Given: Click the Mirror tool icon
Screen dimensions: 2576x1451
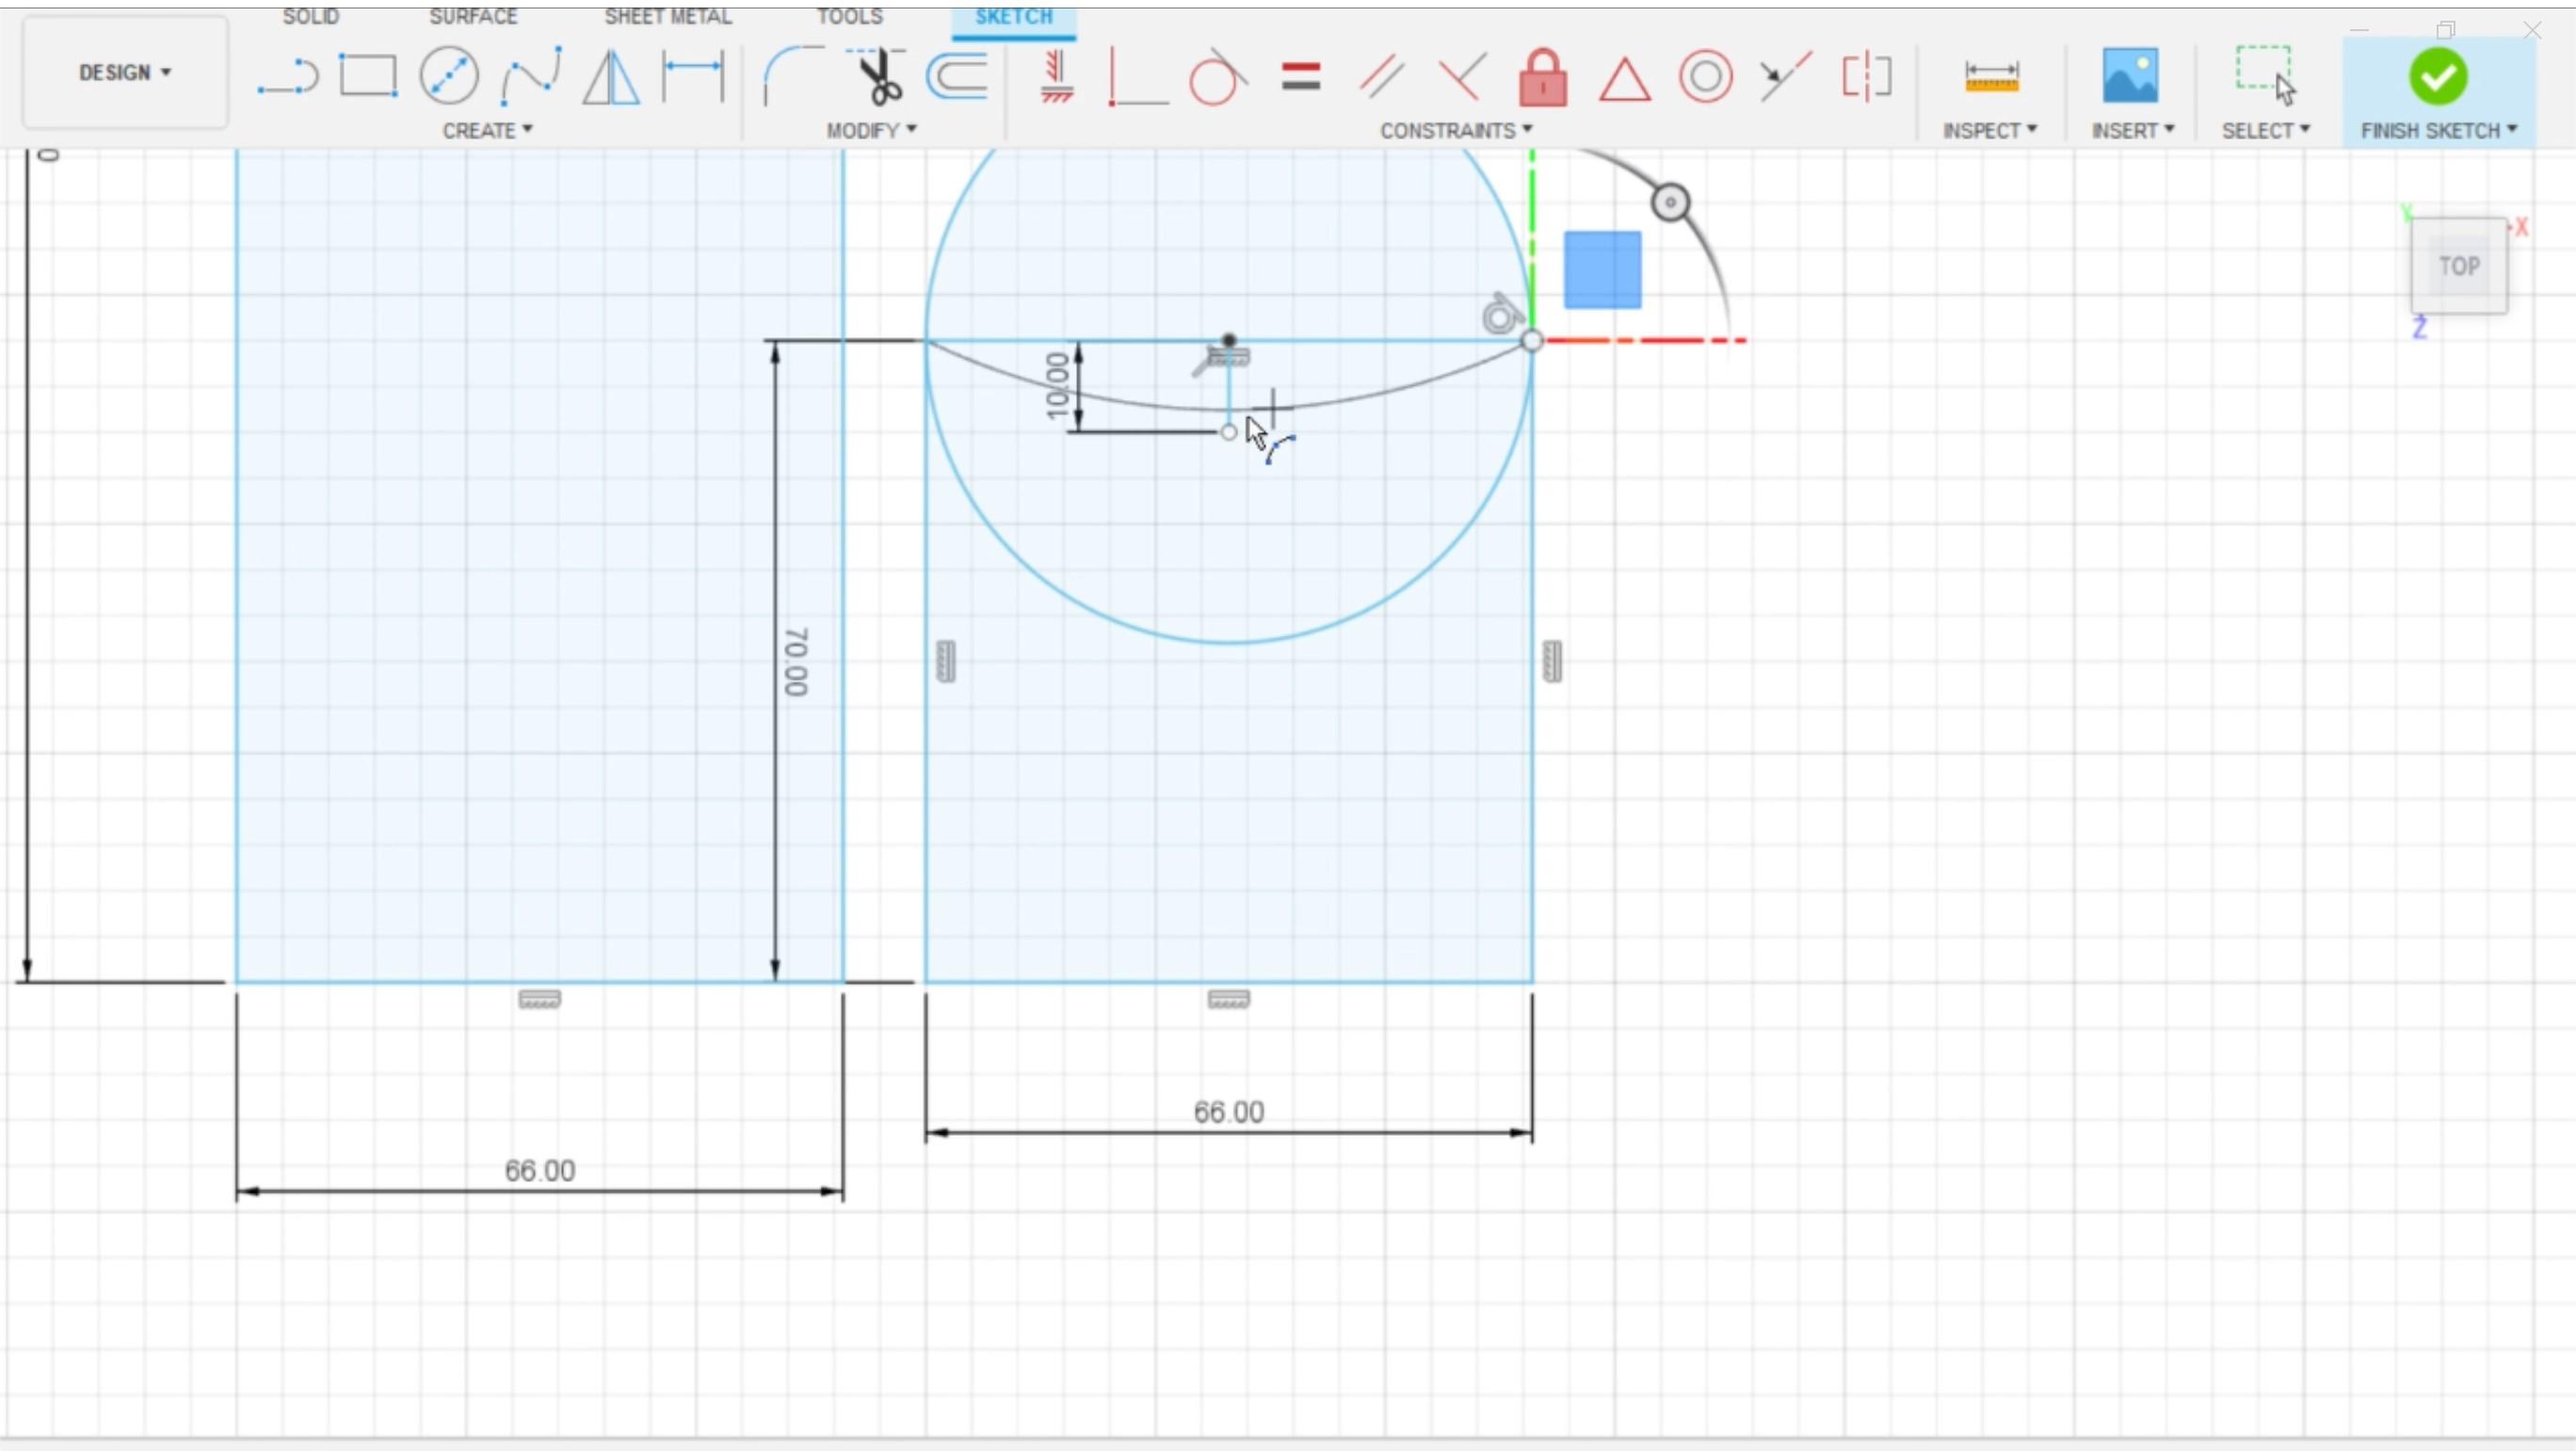Looking at the screenshot, I should (611, 77).
